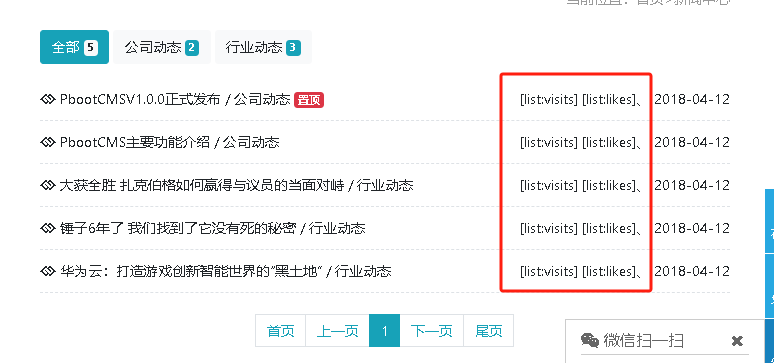The image size is (774, 363).
Task: Close the 微信扫一扫 popup
Action: [737, 341]
